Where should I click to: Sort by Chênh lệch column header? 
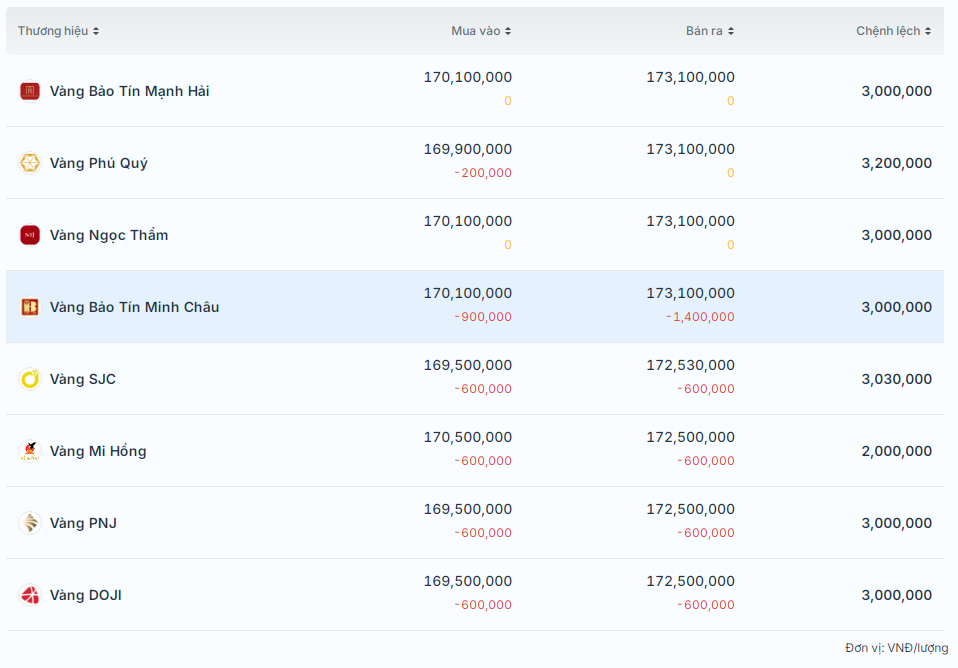893,31
